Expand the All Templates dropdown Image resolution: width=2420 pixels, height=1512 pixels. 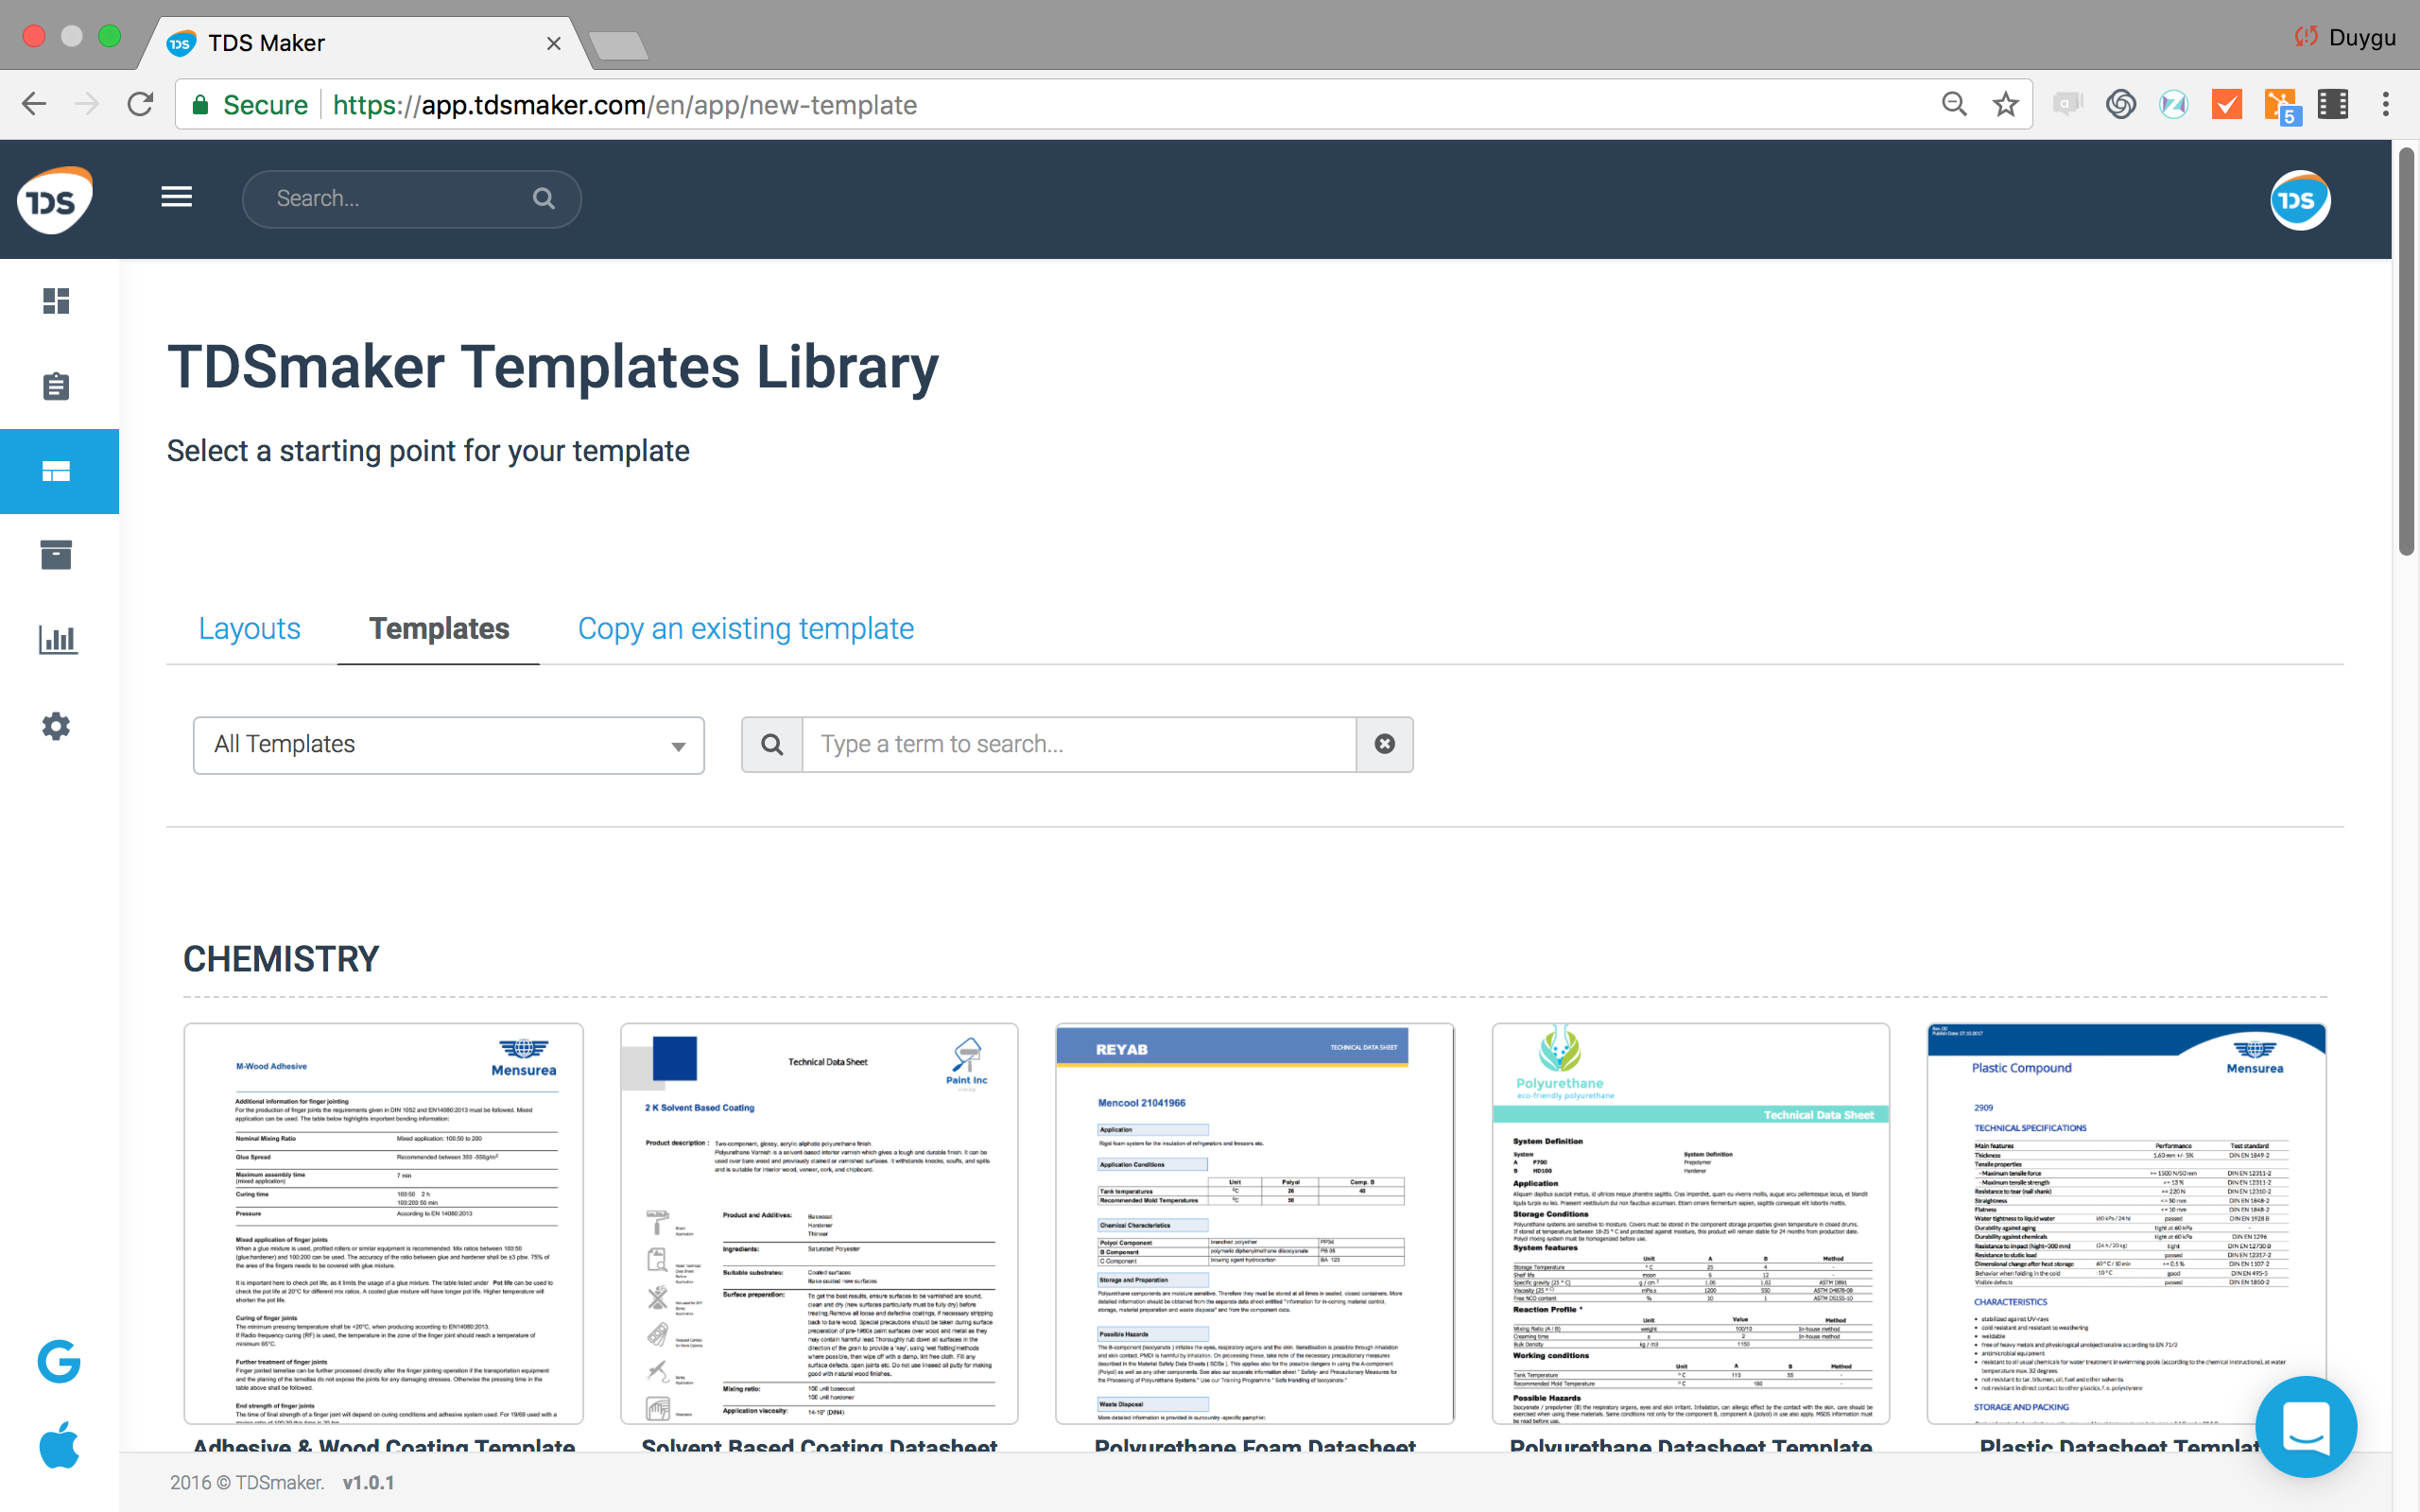[x=448, y=745]
